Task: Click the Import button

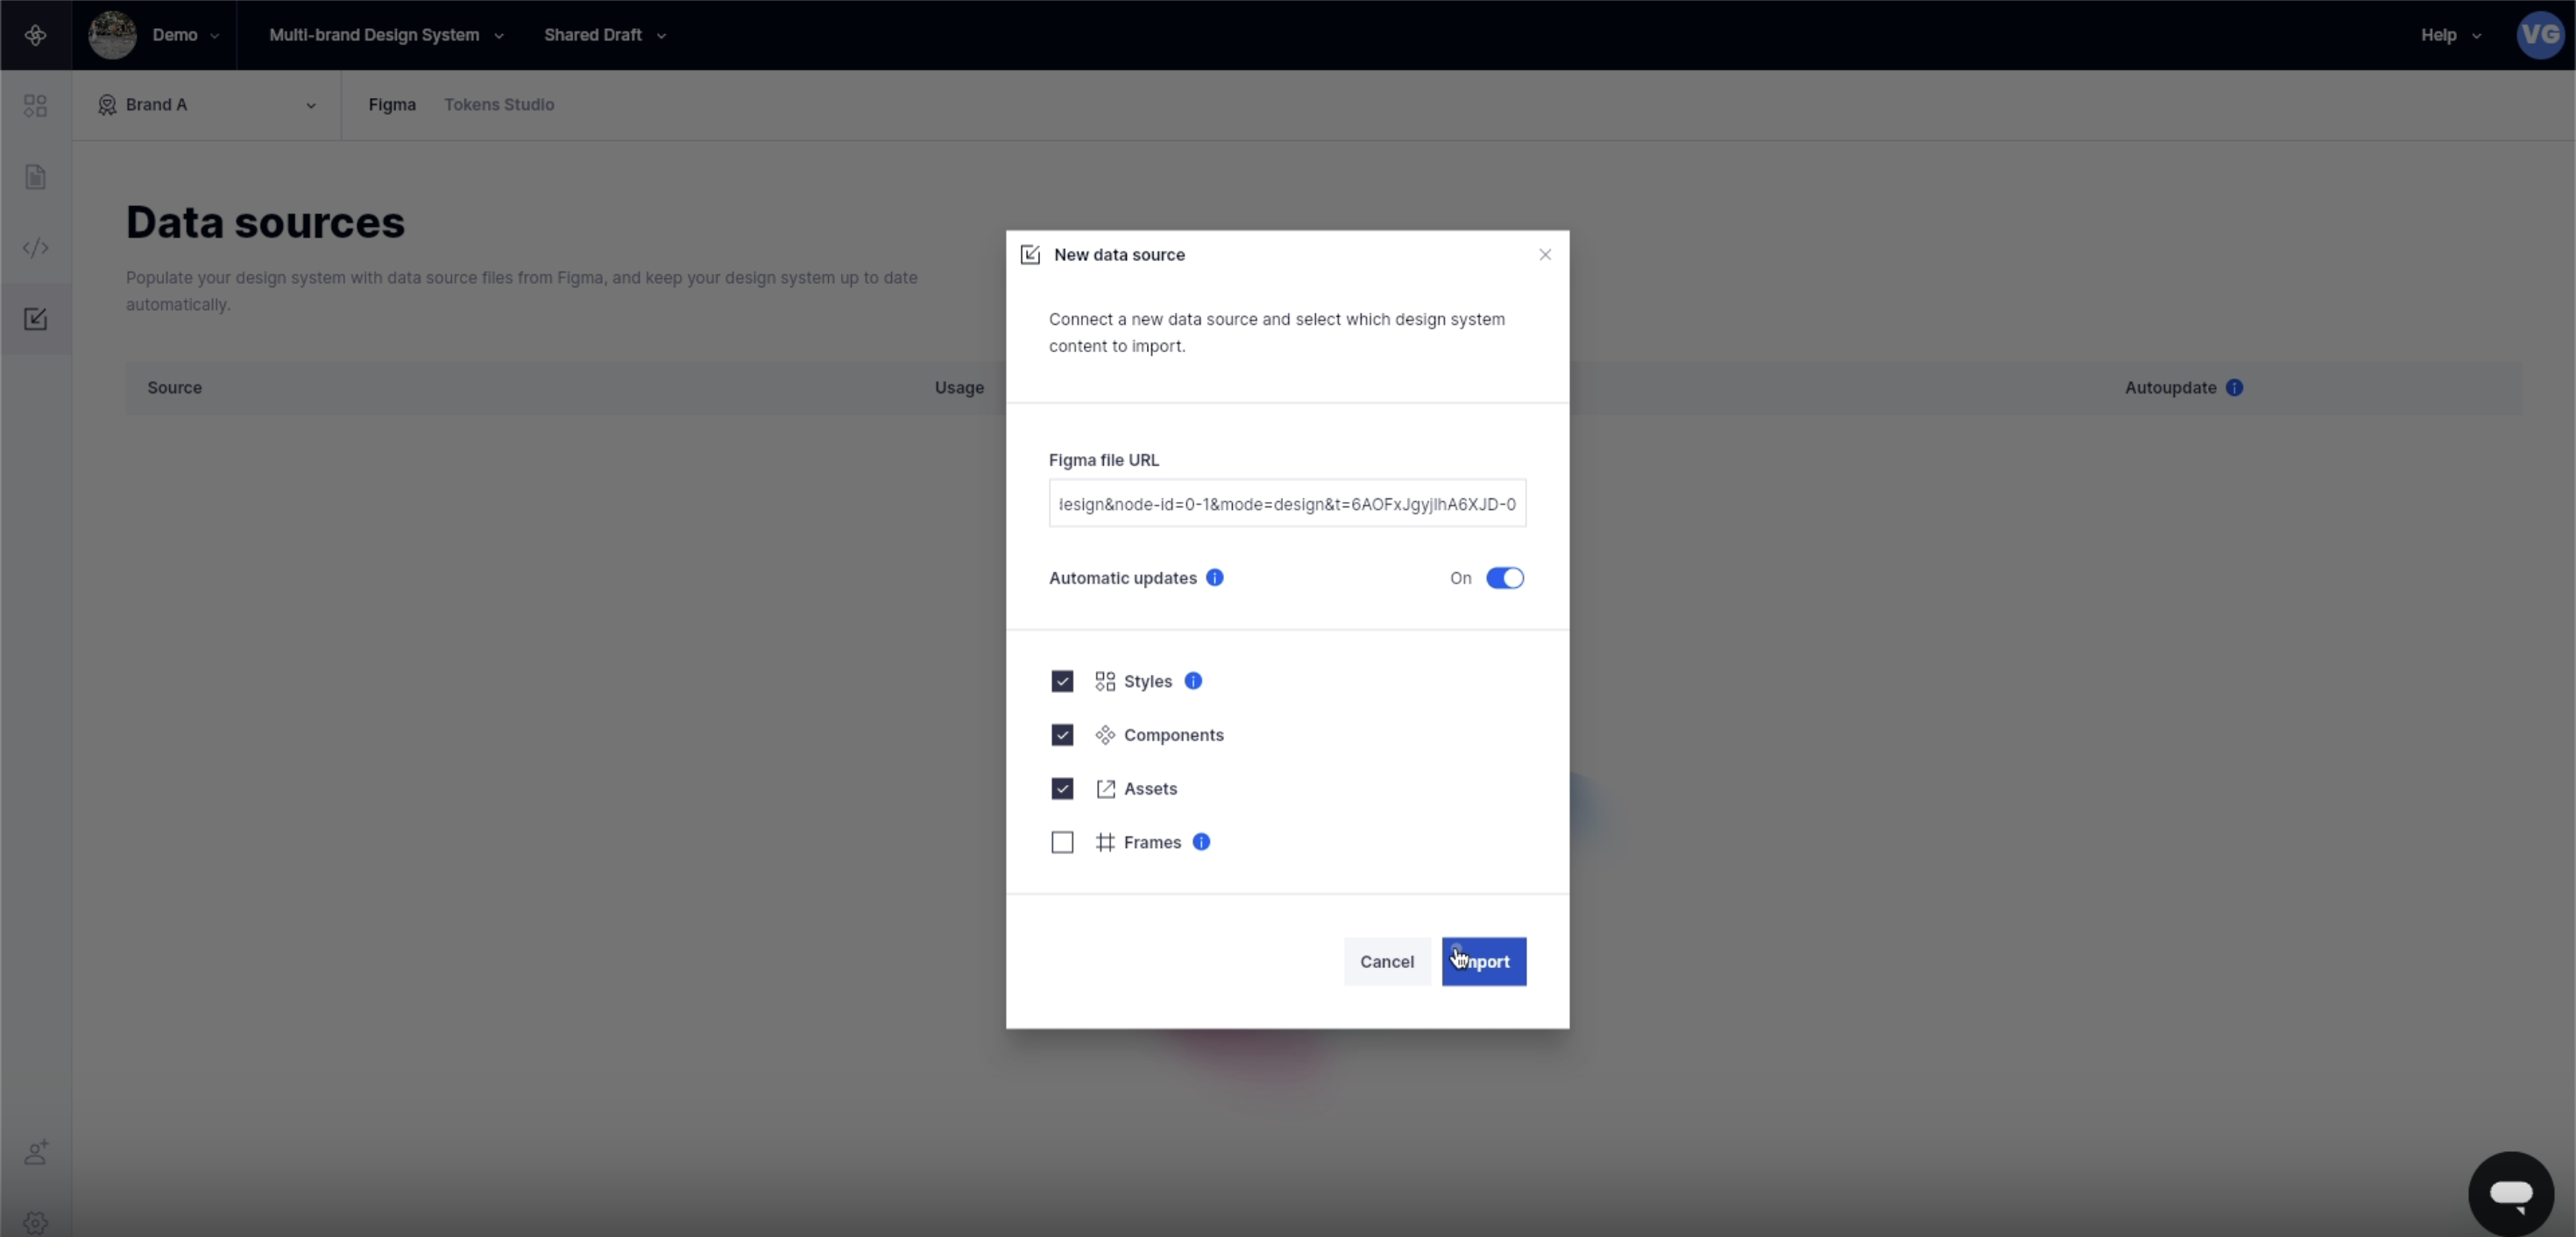Action: 1483,961
